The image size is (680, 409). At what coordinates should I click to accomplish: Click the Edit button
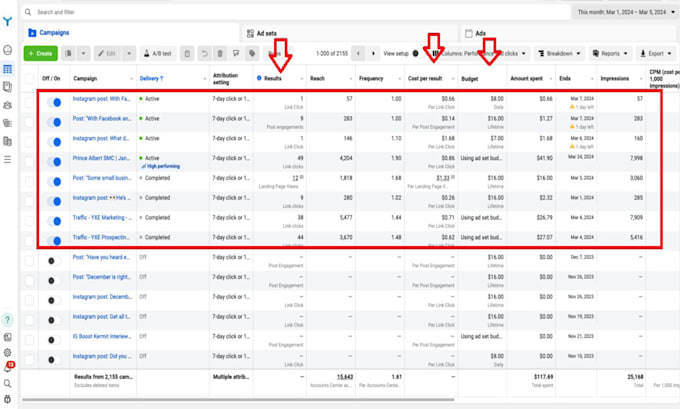[107, 53]
